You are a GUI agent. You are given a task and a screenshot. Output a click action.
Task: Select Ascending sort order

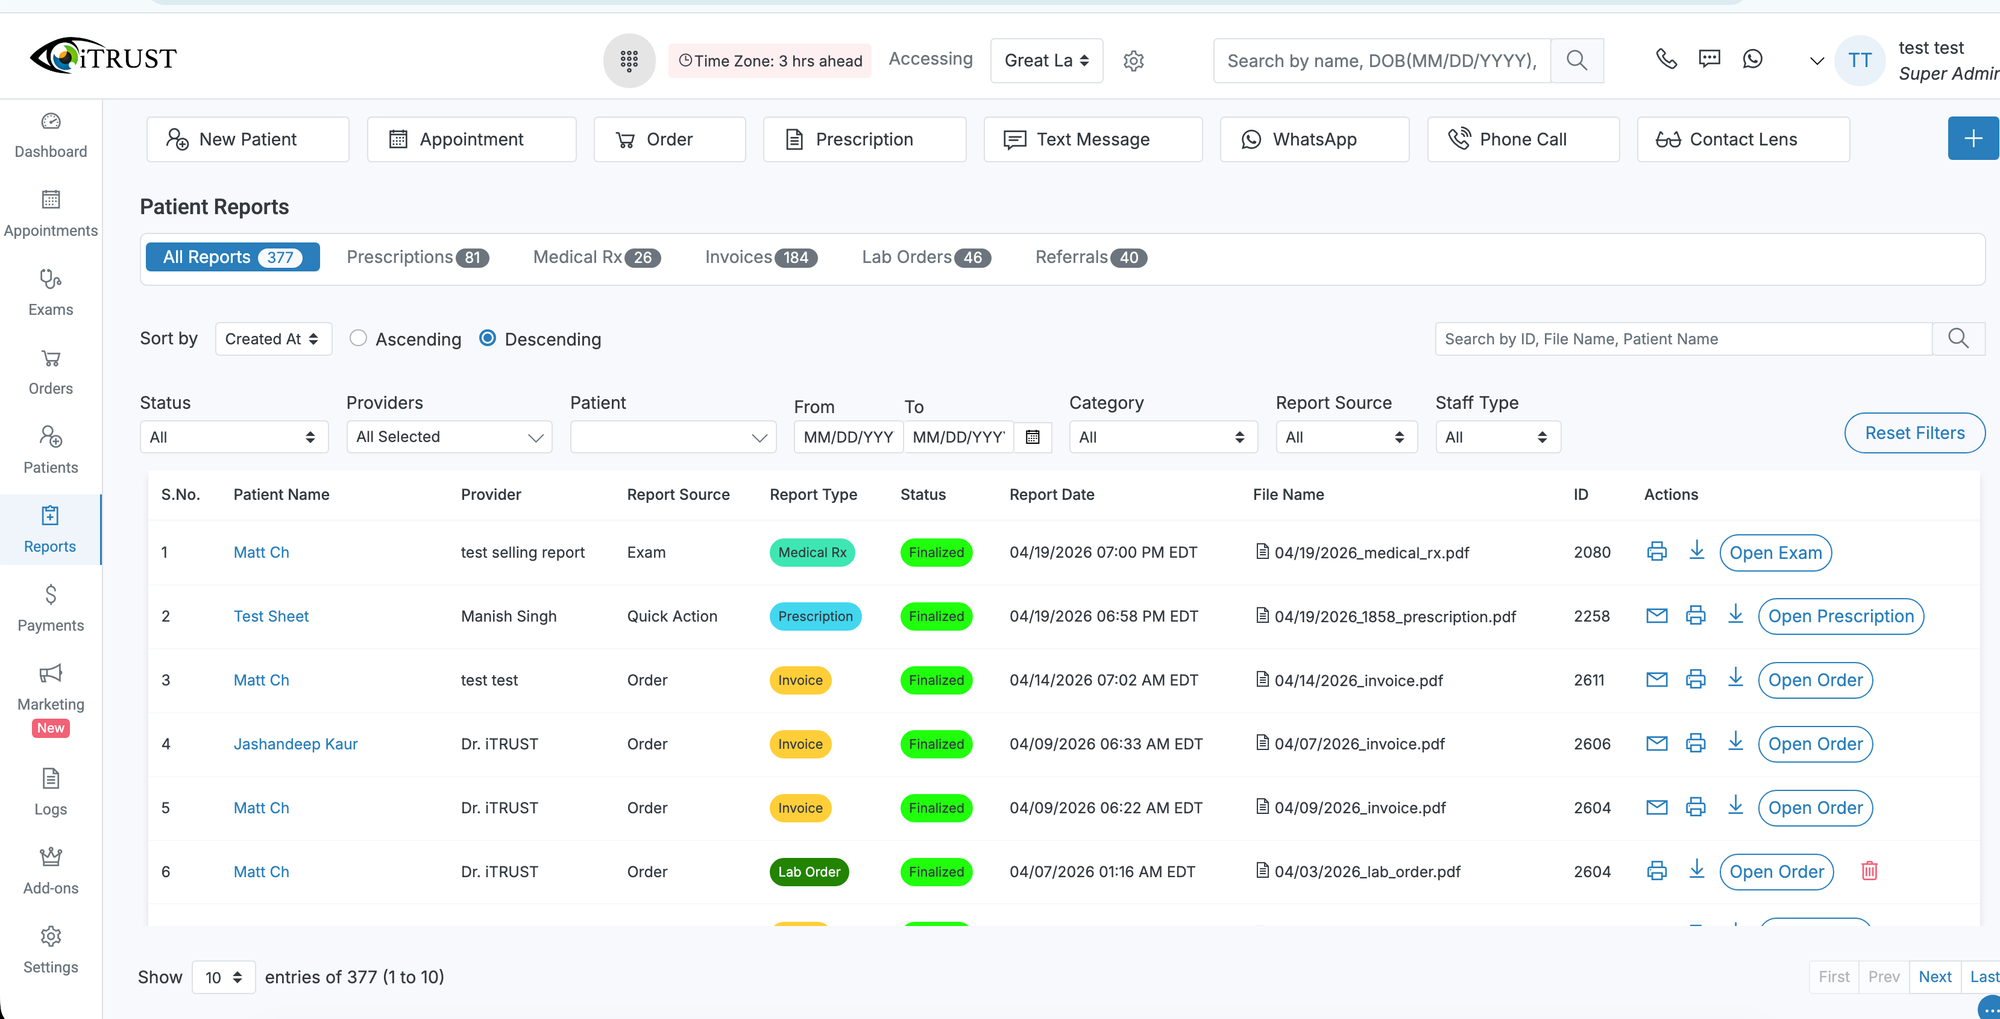[x=358, y=339]
